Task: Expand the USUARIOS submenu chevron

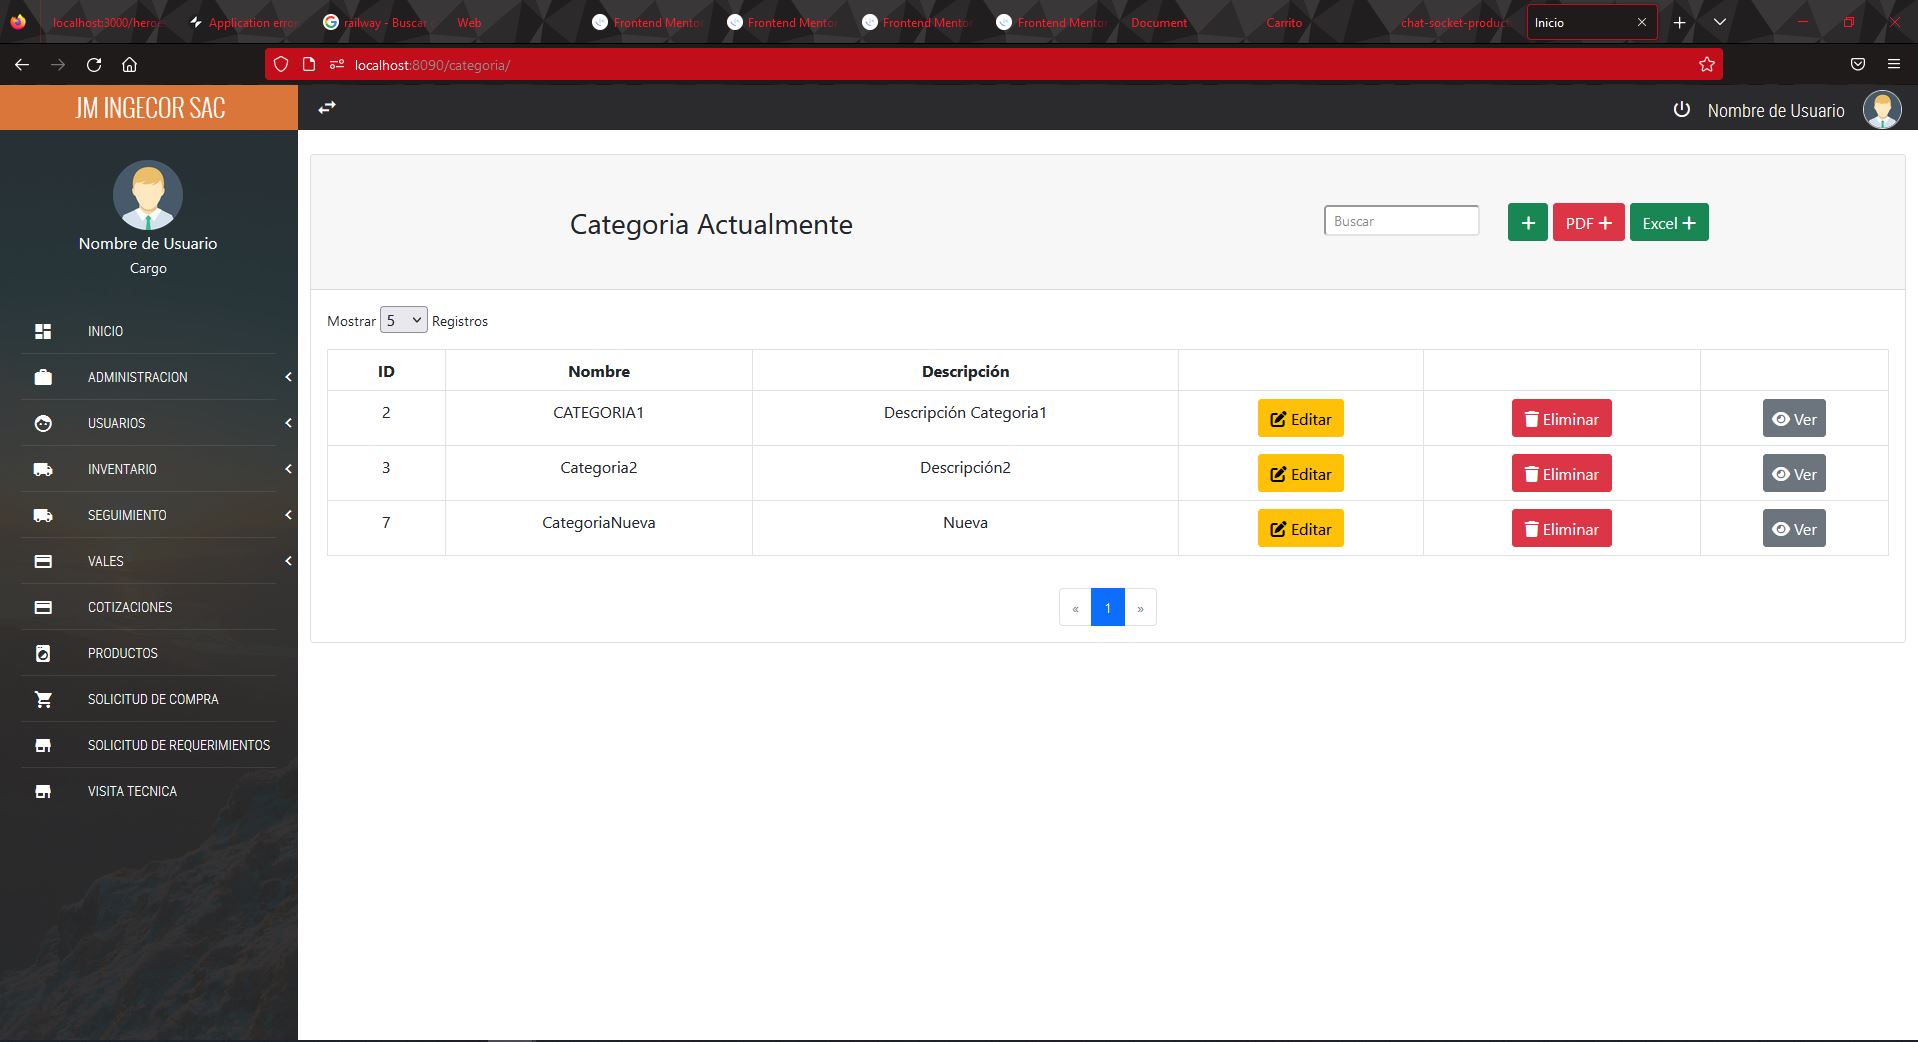Action: point(288,423)
